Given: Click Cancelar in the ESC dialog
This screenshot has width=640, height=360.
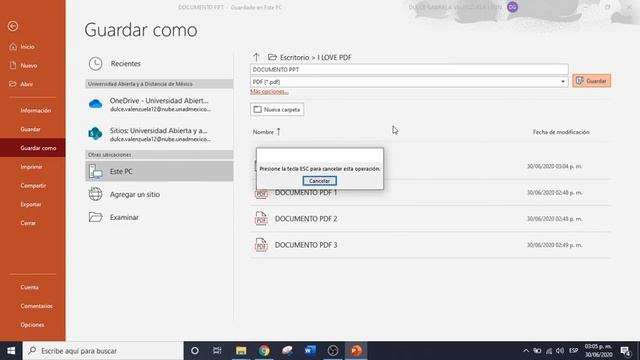Looking at the screenshot, I should click(320, 181).
